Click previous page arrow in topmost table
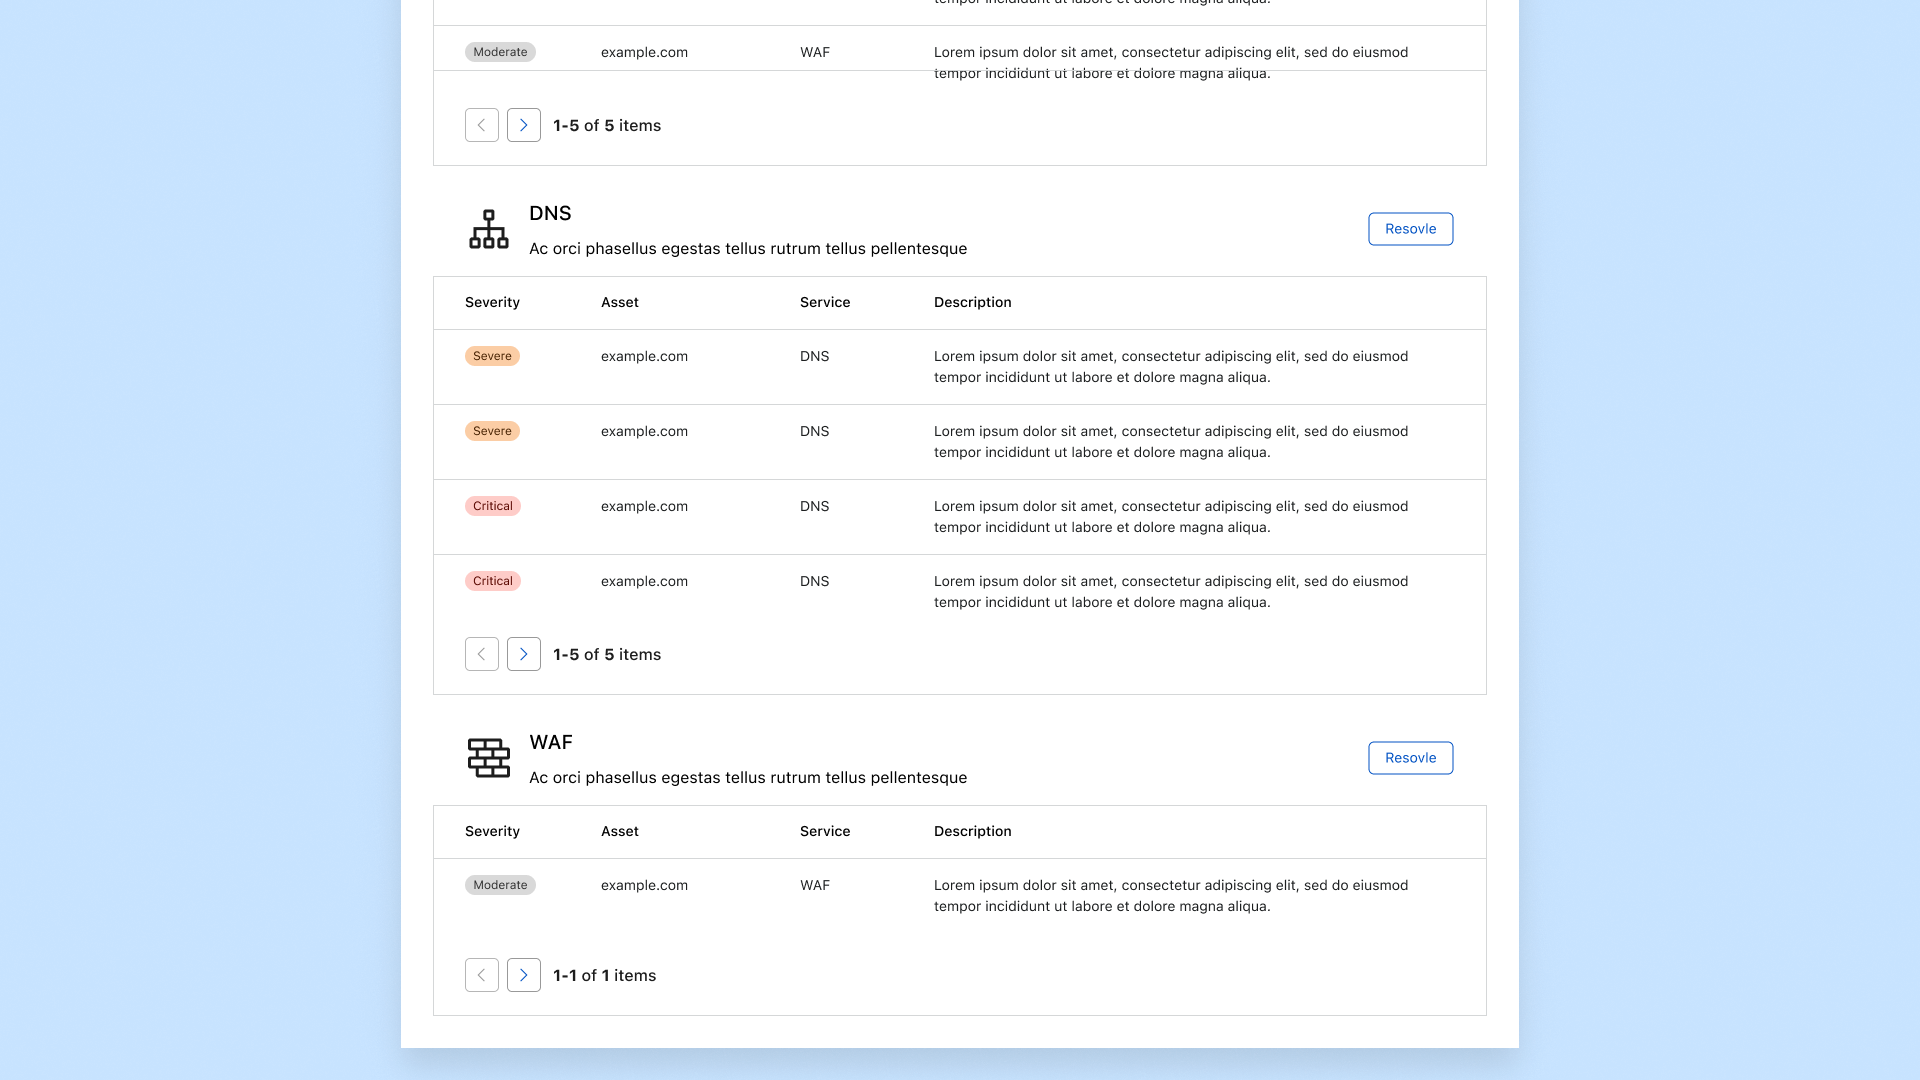Screen dimensions: 1920x1080 click(481, 125)
